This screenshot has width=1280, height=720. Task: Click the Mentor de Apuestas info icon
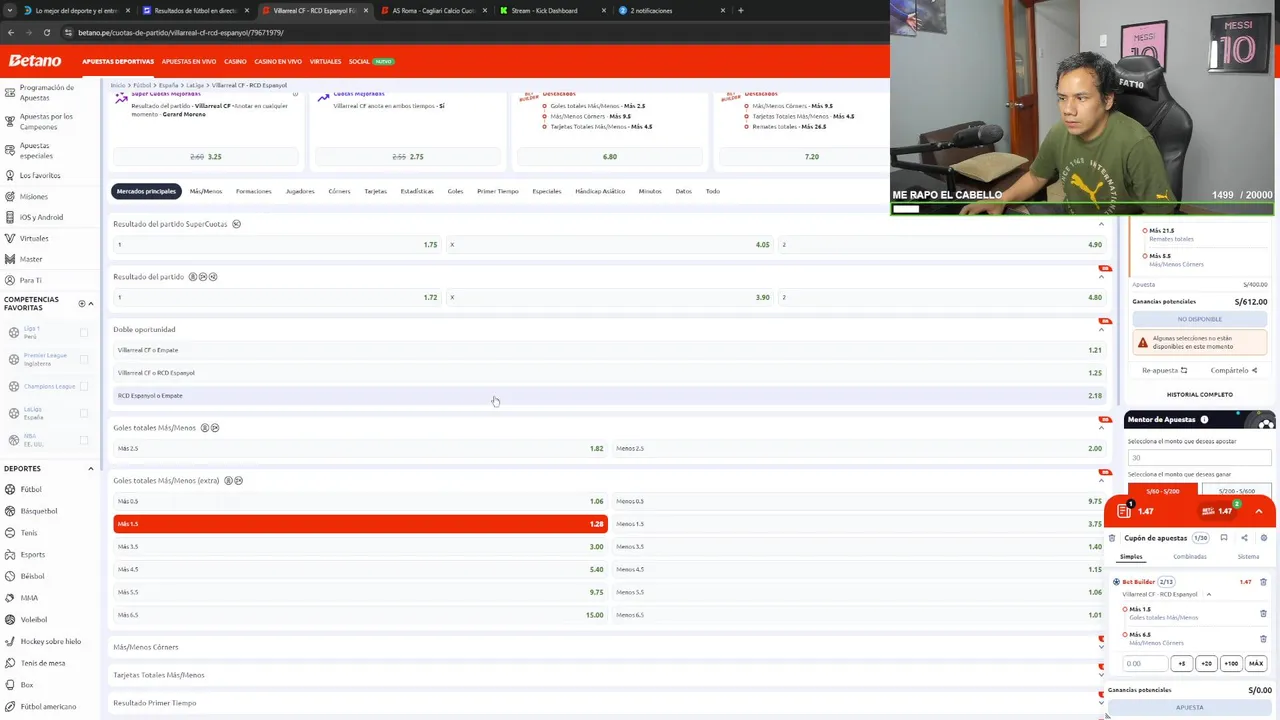(x=1204, y=420)
